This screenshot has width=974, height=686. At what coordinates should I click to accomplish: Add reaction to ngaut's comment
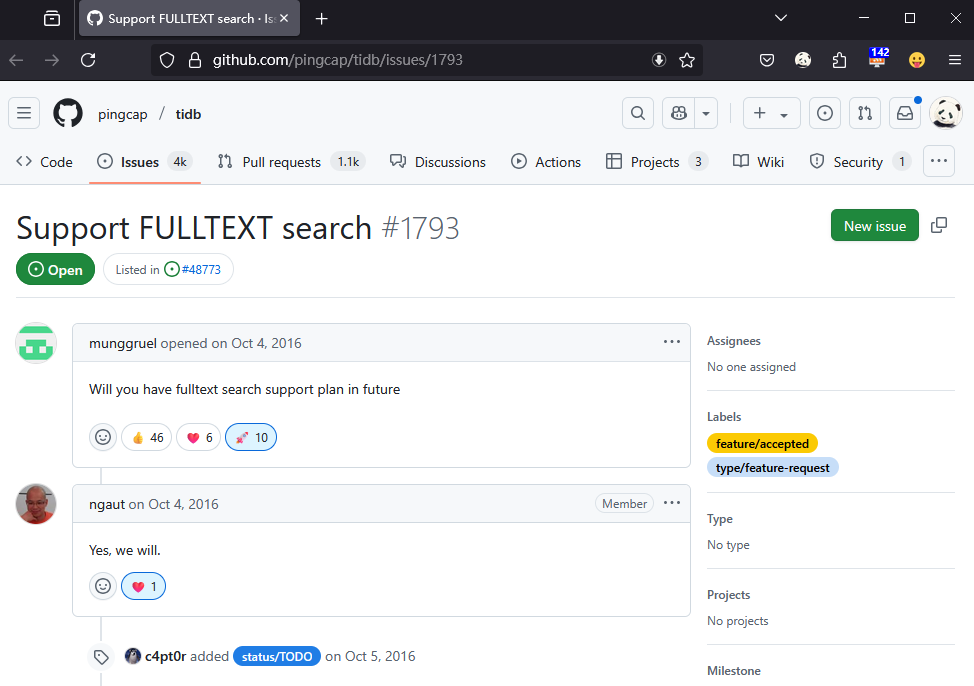(x=103, y=587)
